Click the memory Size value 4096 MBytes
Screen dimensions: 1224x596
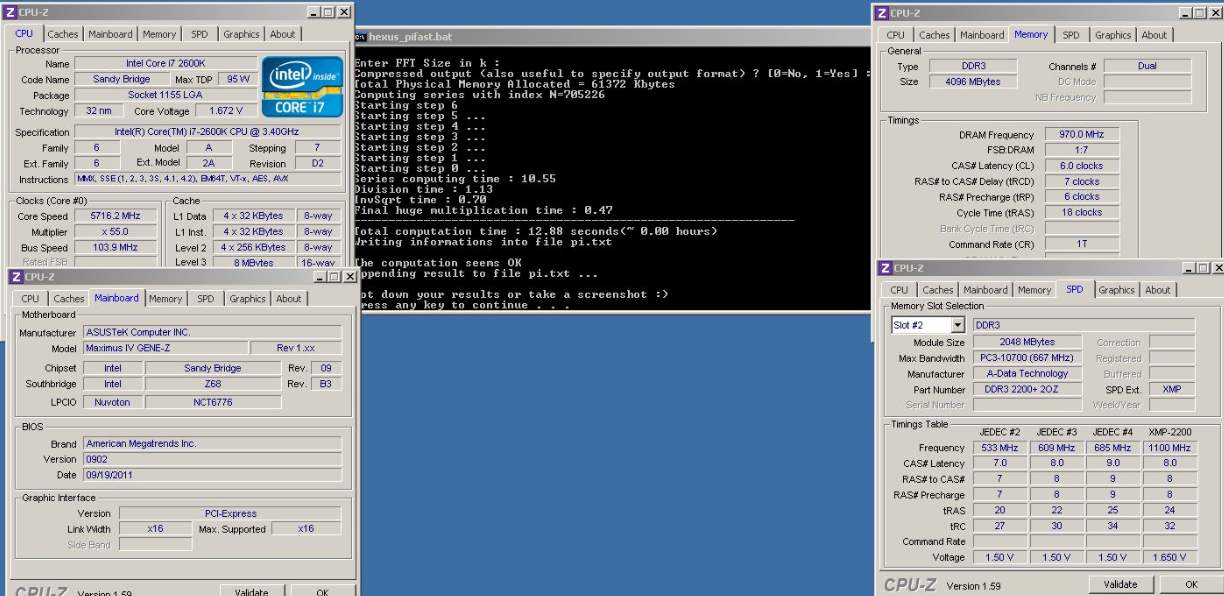pos(972,82)
